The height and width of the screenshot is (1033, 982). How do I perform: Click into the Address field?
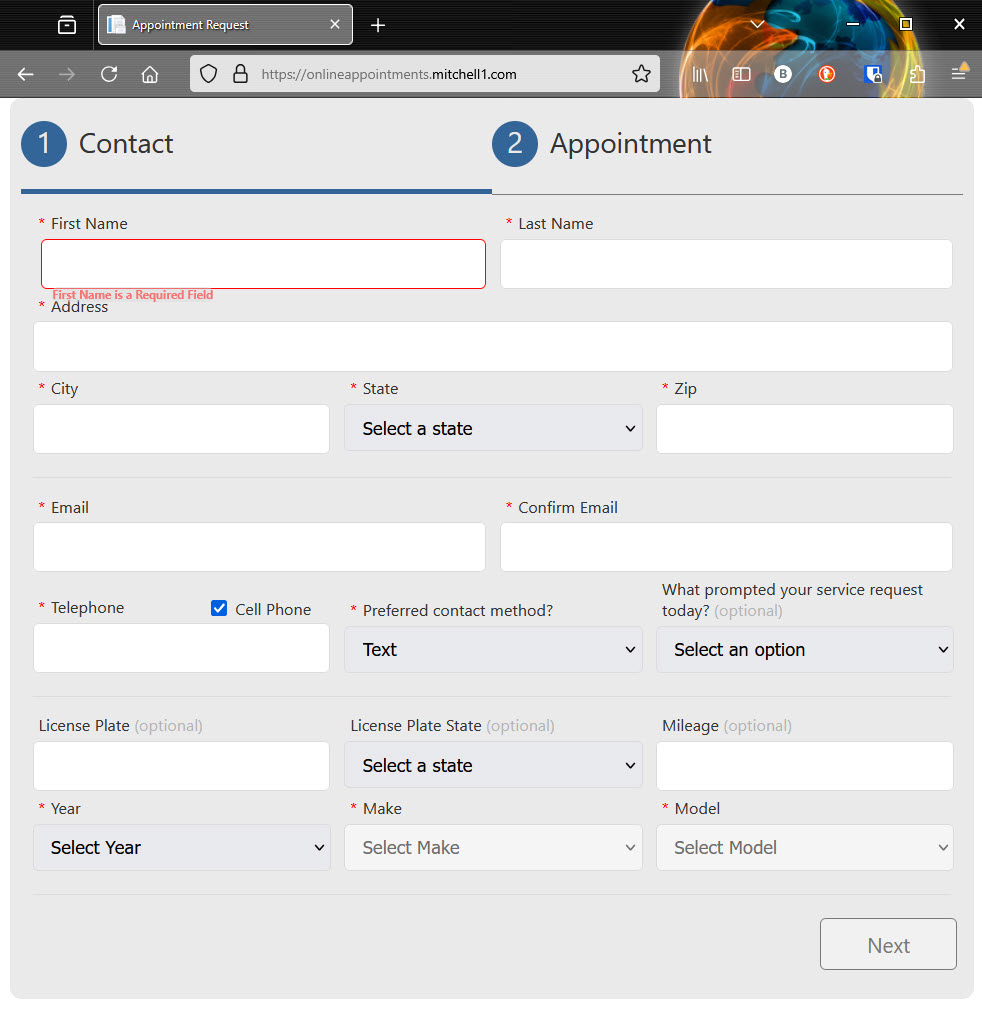click(493, 347)
